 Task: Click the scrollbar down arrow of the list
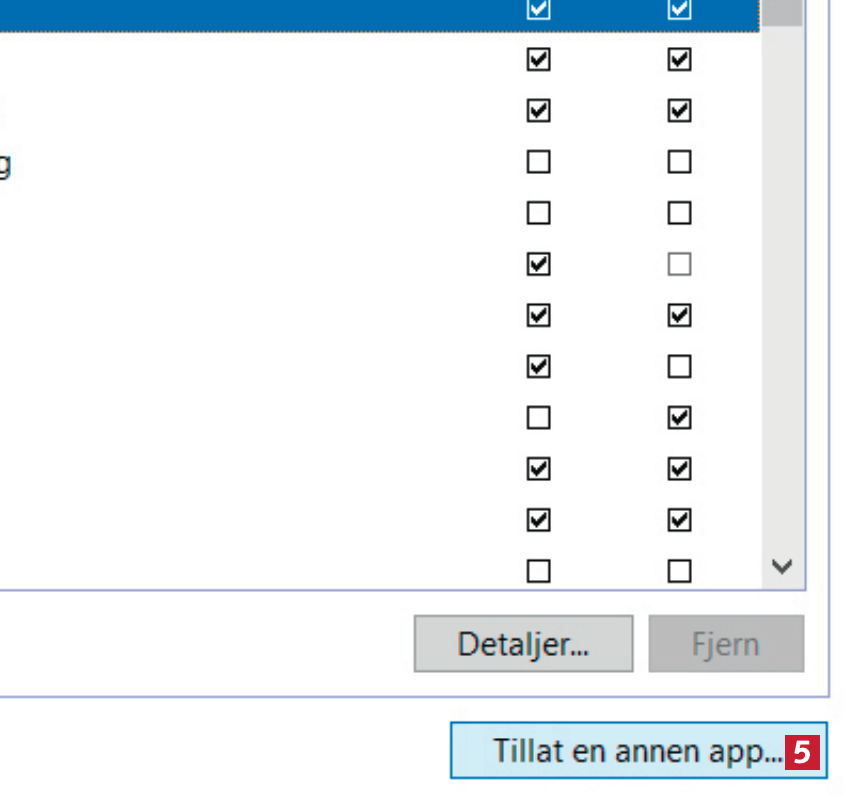[783, 567]
